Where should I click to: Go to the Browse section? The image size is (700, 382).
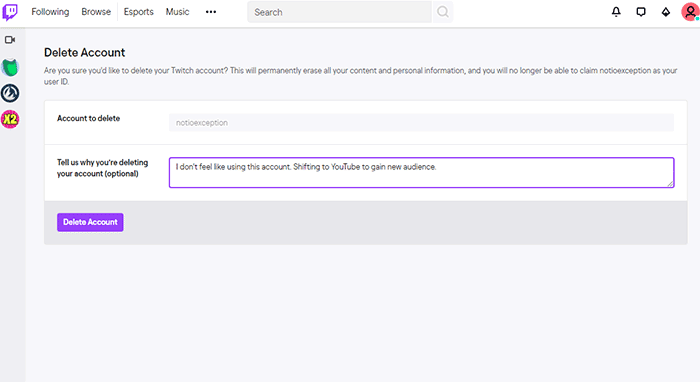pos(96,12)
